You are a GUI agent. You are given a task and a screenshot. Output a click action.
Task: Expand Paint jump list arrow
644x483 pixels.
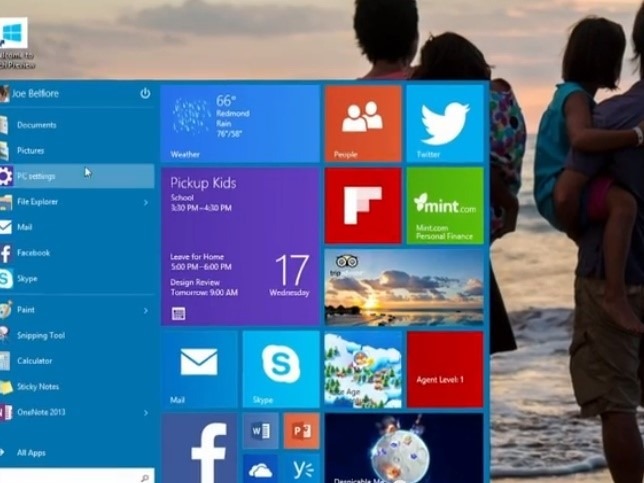point(146,310)
